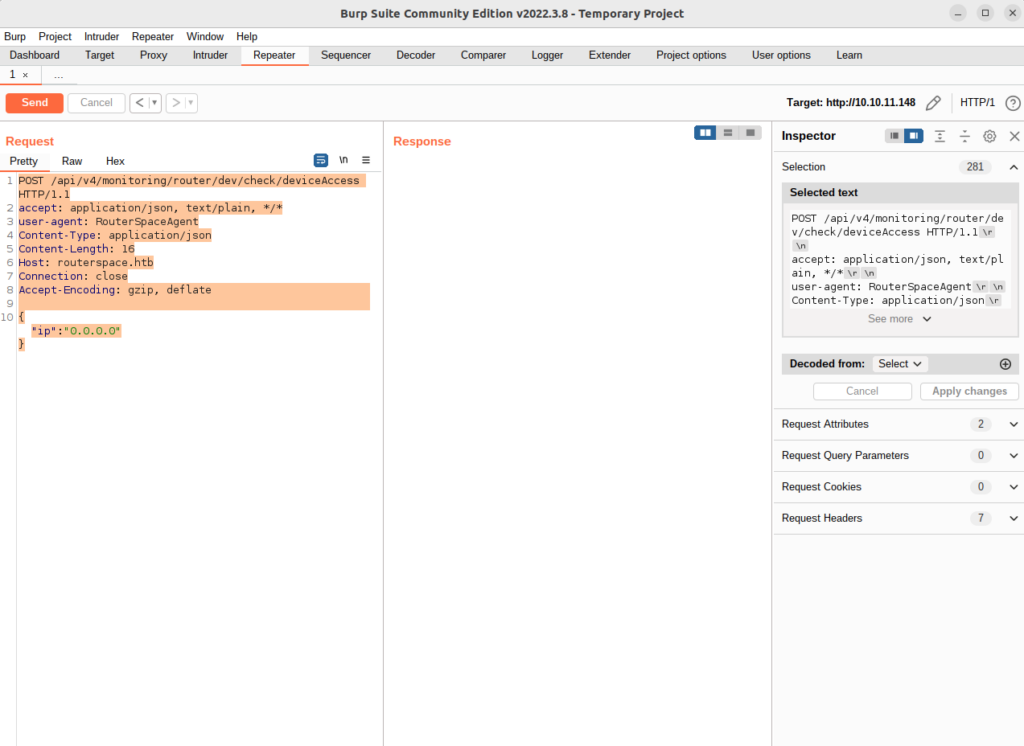Click Inspector Cancel button
The height and width of the screenshot is (746, 1024).
click(x=862, y=391)
